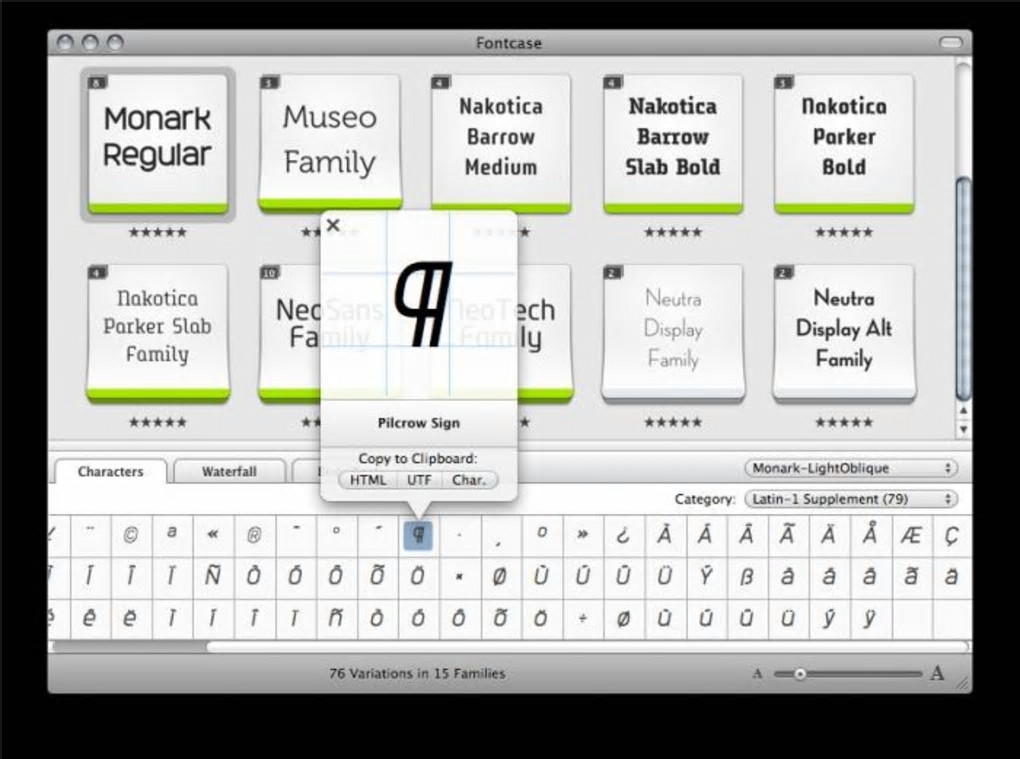Set star rating under Neutra Display Alt Family

(844, 422)
